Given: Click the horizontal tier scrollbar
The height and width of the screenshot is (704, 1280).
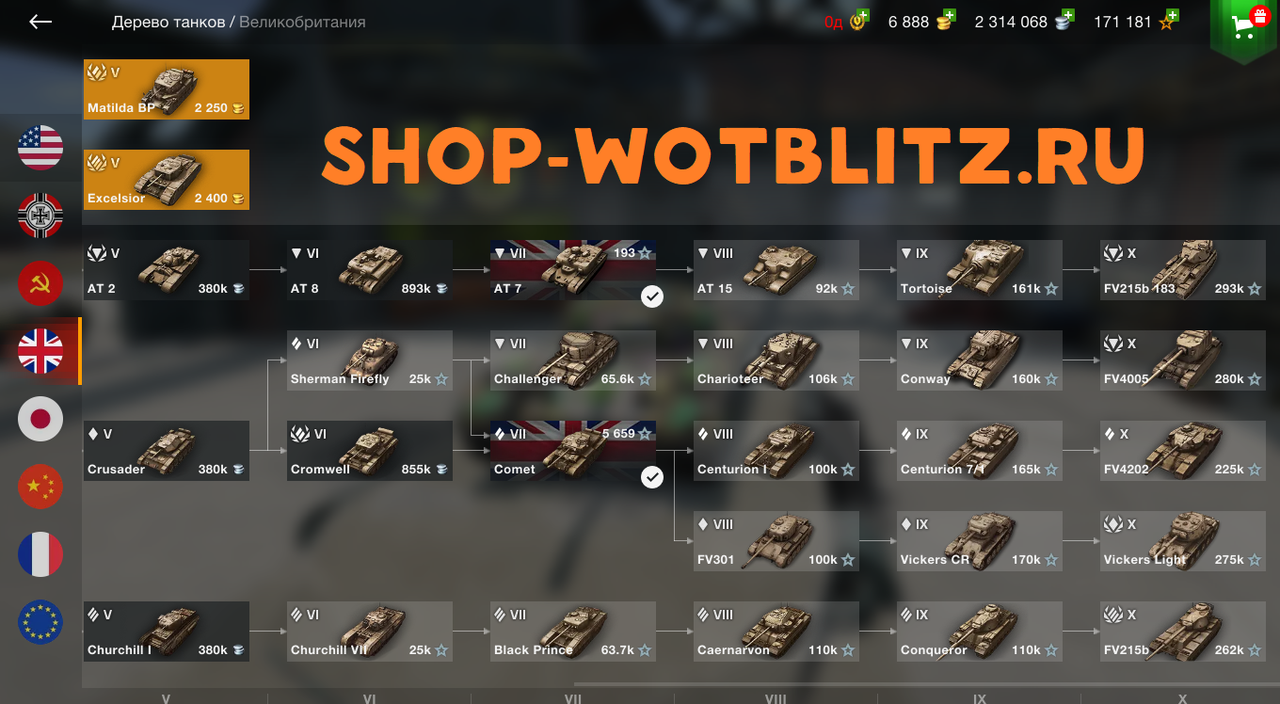Looking at the screenshot, I should pyautogui.click(x=926, y=686).
